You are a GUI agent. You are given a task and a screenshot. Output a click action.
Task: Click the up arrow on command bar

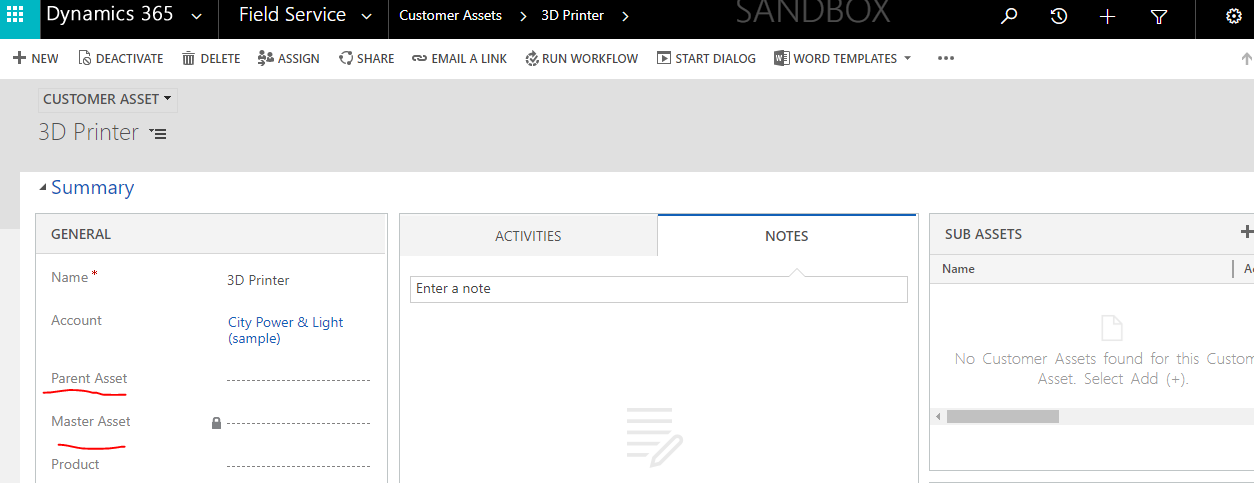1246,59
